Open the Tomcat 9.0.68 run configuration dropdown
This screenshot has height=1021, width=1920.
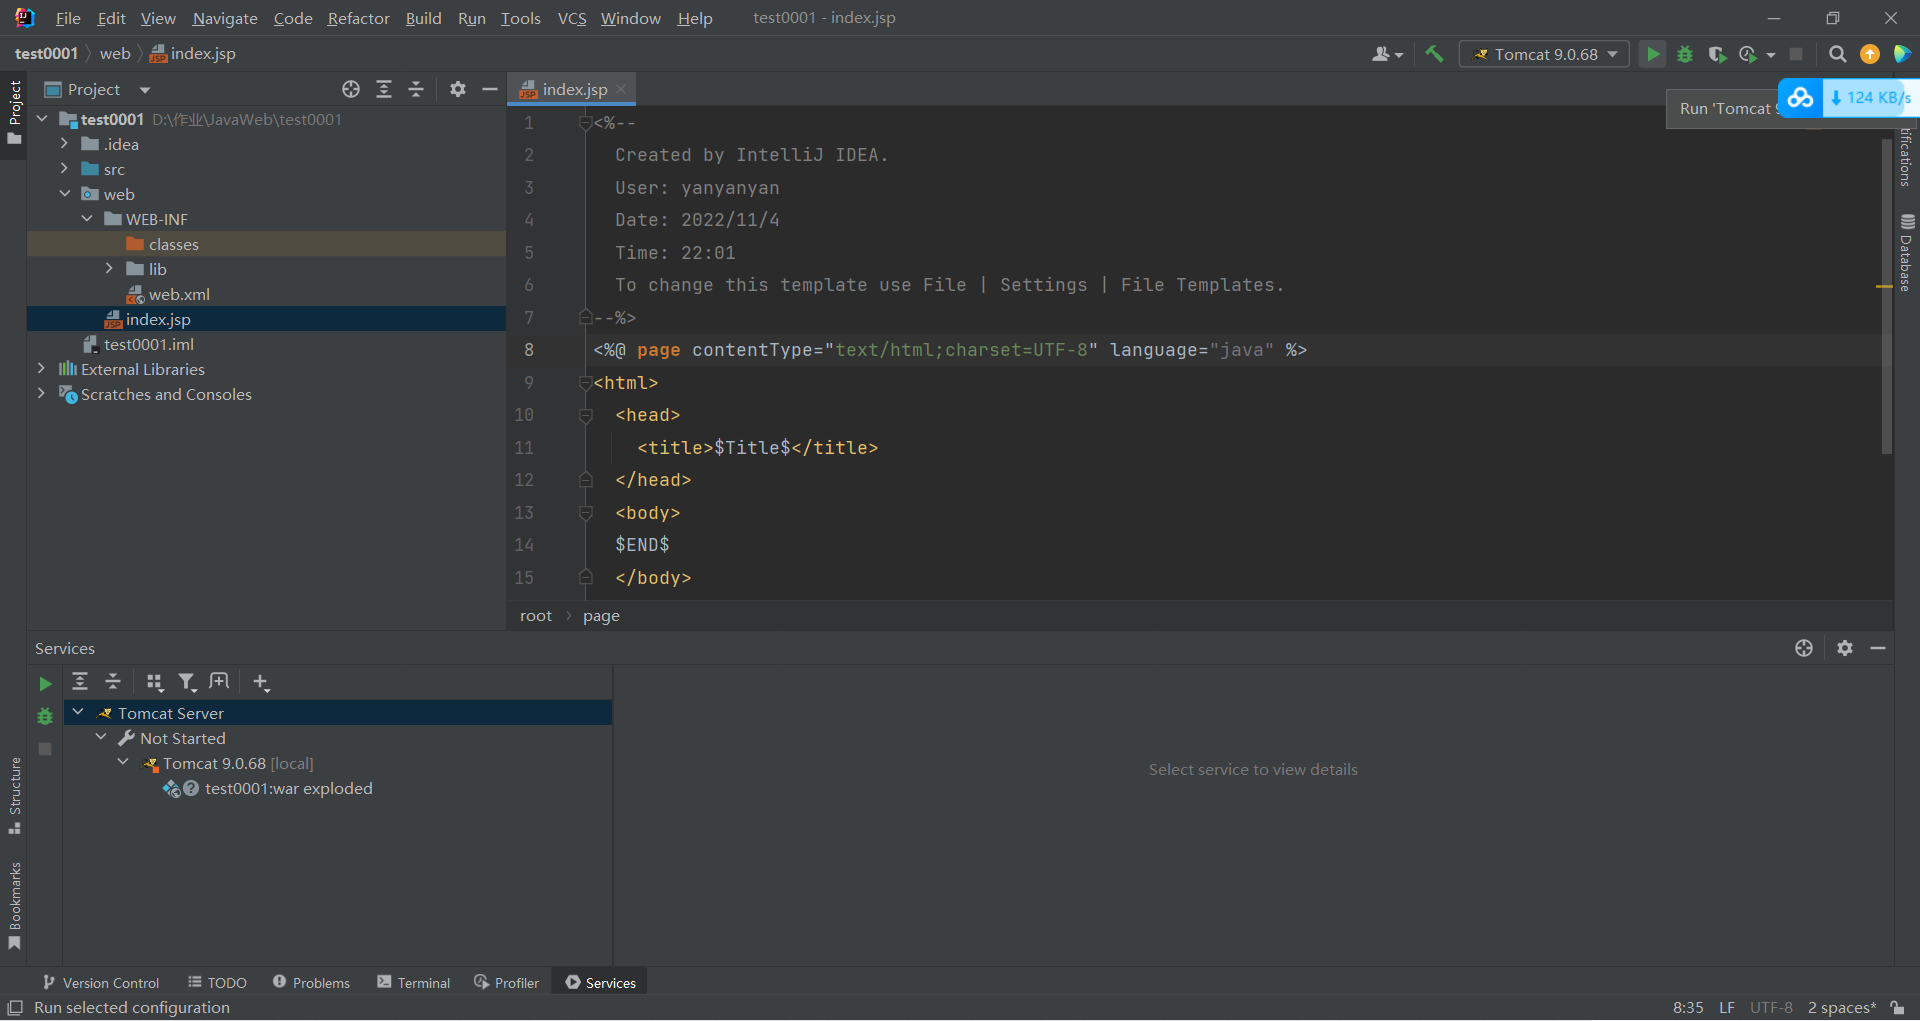pyautogui.click(x=1545, y=54)
